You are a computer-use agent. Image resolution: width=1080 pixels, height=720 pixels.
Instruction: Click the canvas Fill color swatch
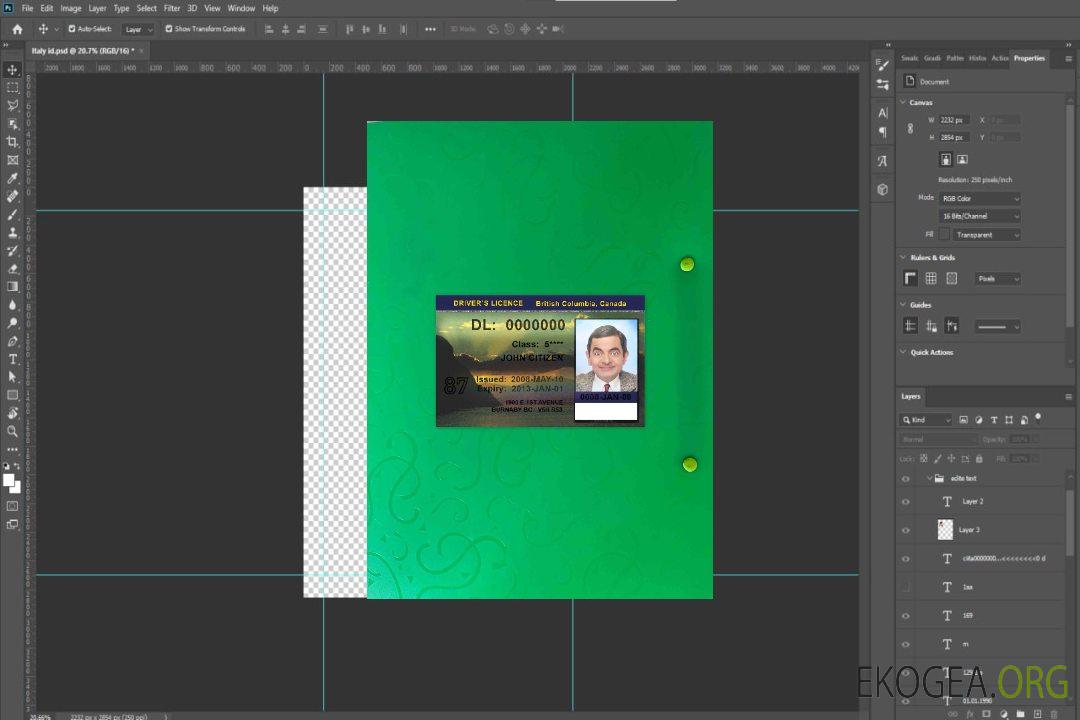click(944, 234)
